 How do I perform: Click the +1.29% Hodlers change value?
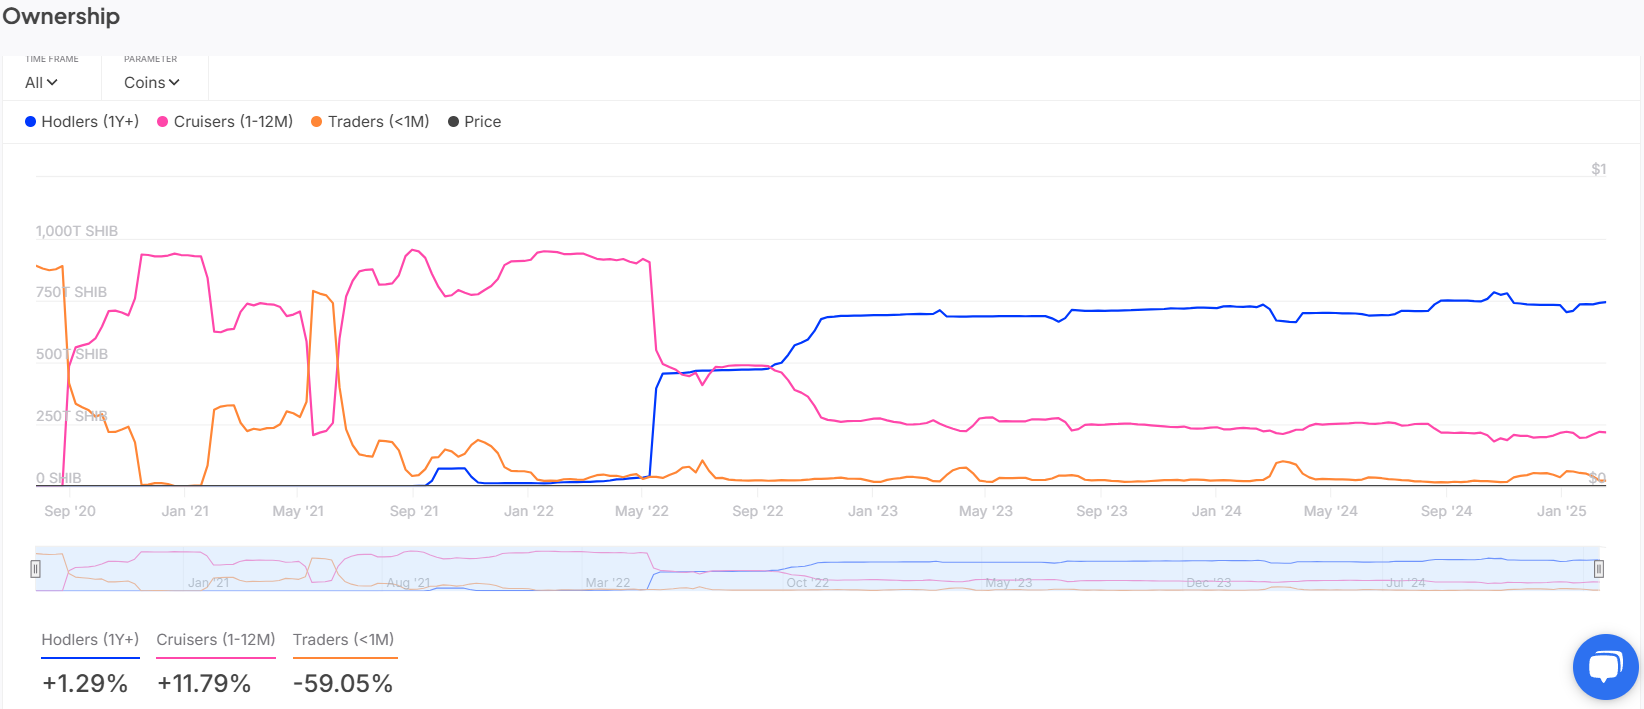click(x=85, y=684)
